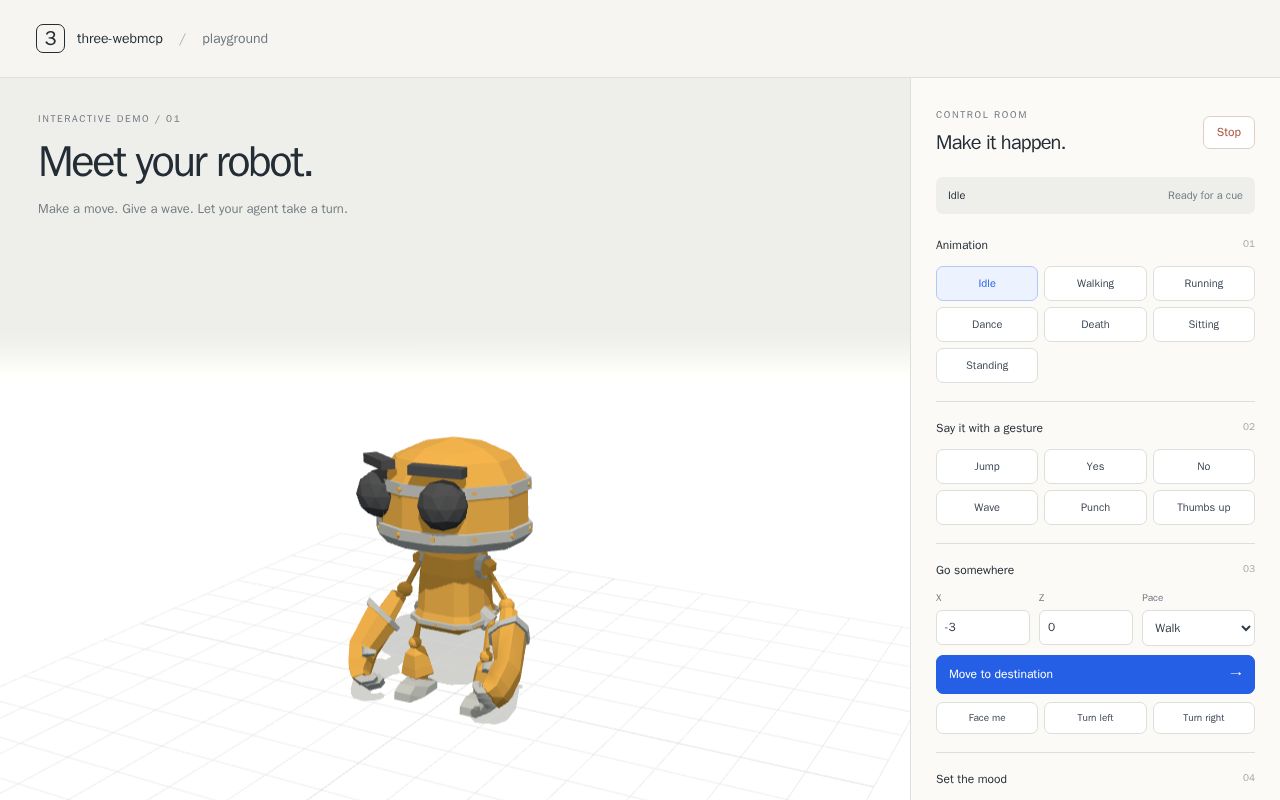The image size is (1280, 800).
Task: Select the Dance animation
Action: point(987,324)
